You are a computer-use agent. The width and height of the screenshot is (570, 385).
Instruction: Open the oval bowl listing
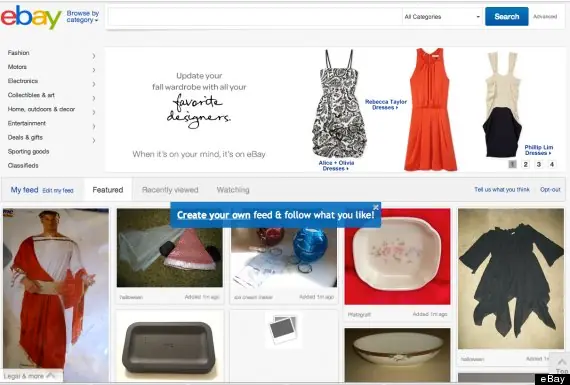coord(397,354)
